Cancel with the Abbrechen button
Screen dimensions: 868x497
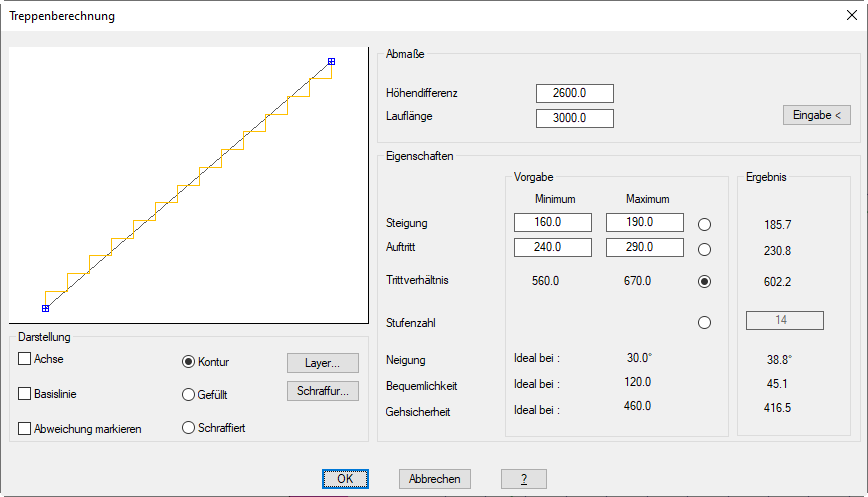pyautogui.click(x=435, y=479)
